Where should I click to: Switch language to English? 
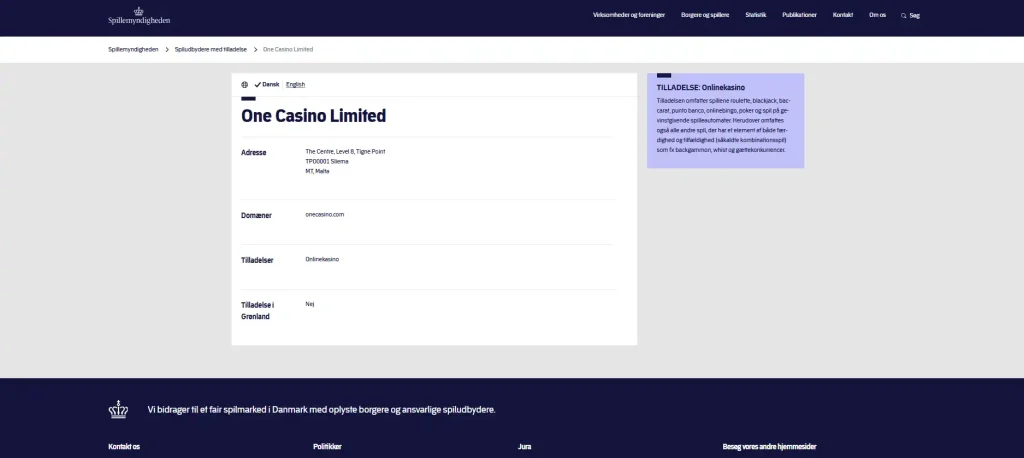295,84
